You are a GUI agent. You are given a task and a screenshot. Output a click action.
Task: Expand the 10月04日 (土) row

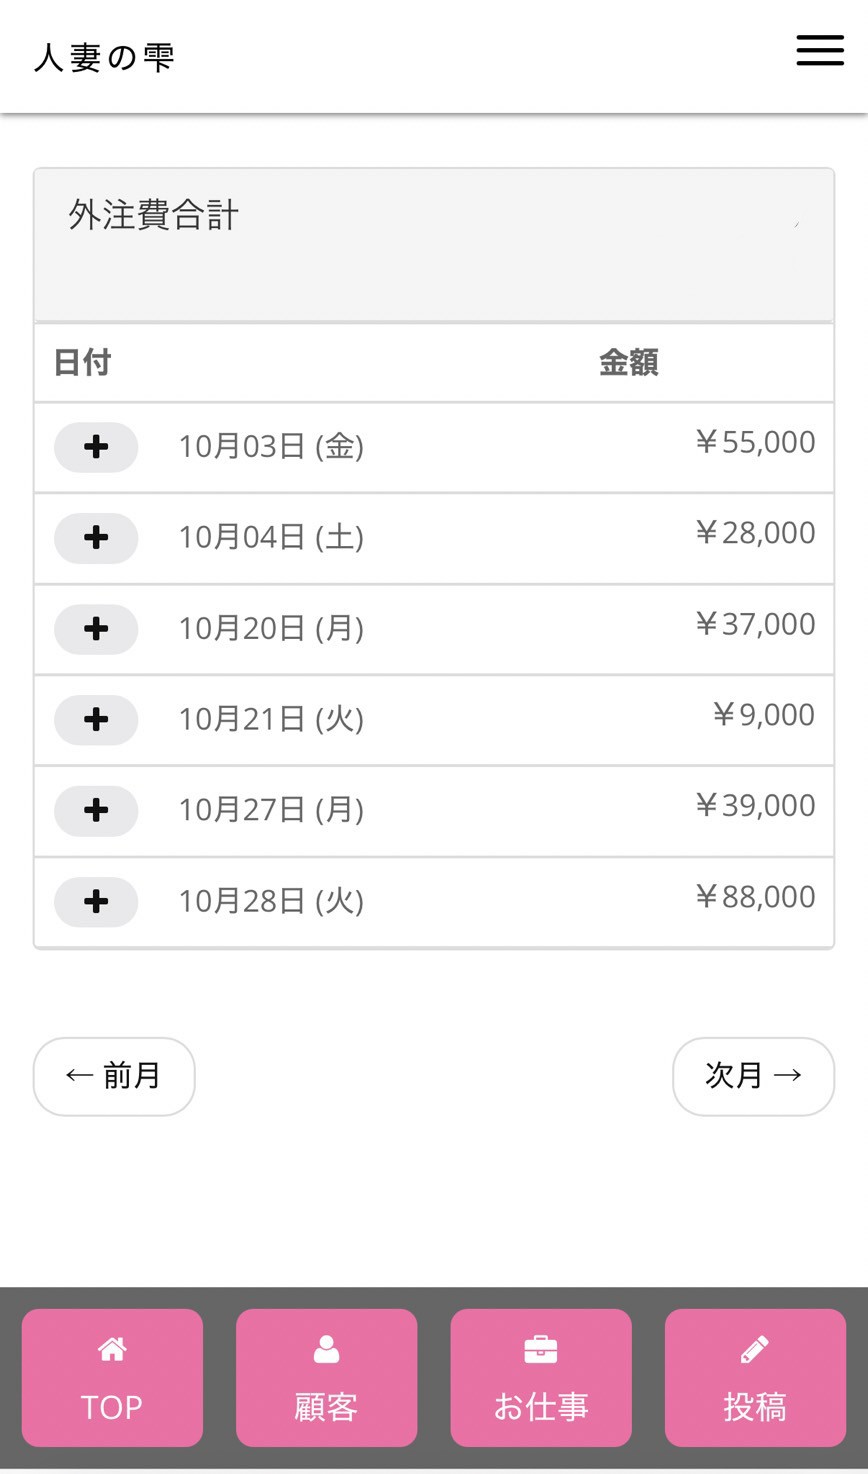[96, 538]
